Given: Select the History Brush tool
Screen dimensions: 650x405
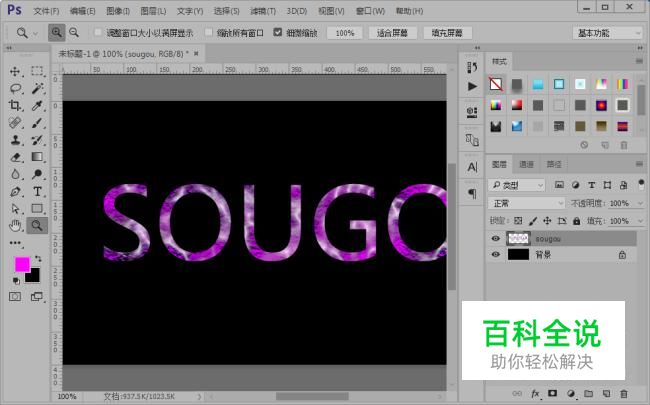Looking at the screenshot, I should pos(37,140).
